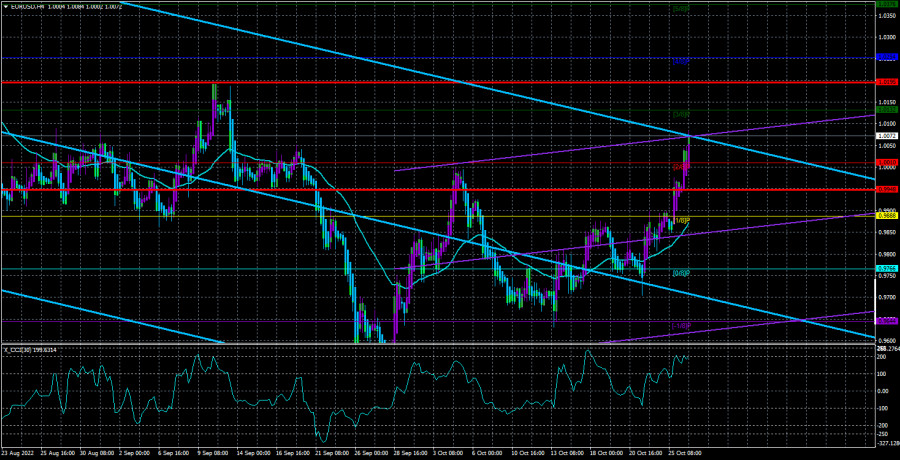Open the chart menu triangle beside EURUSD,H4
This screenshot has width=900, height=460.
[4, 4]
